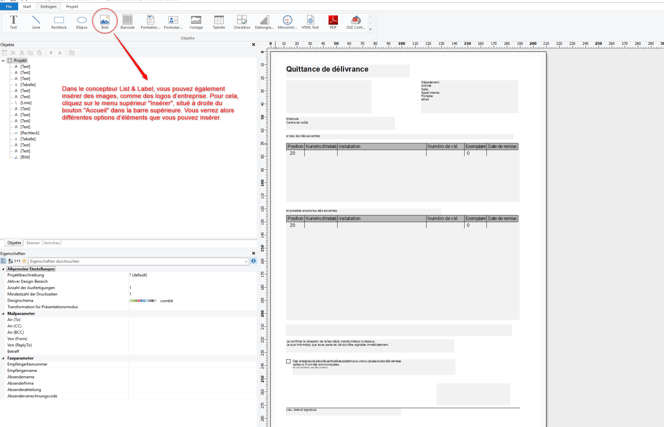Screen dimensions: 664x427
Task: Select the Text object tool
Action: pos(13,22)
